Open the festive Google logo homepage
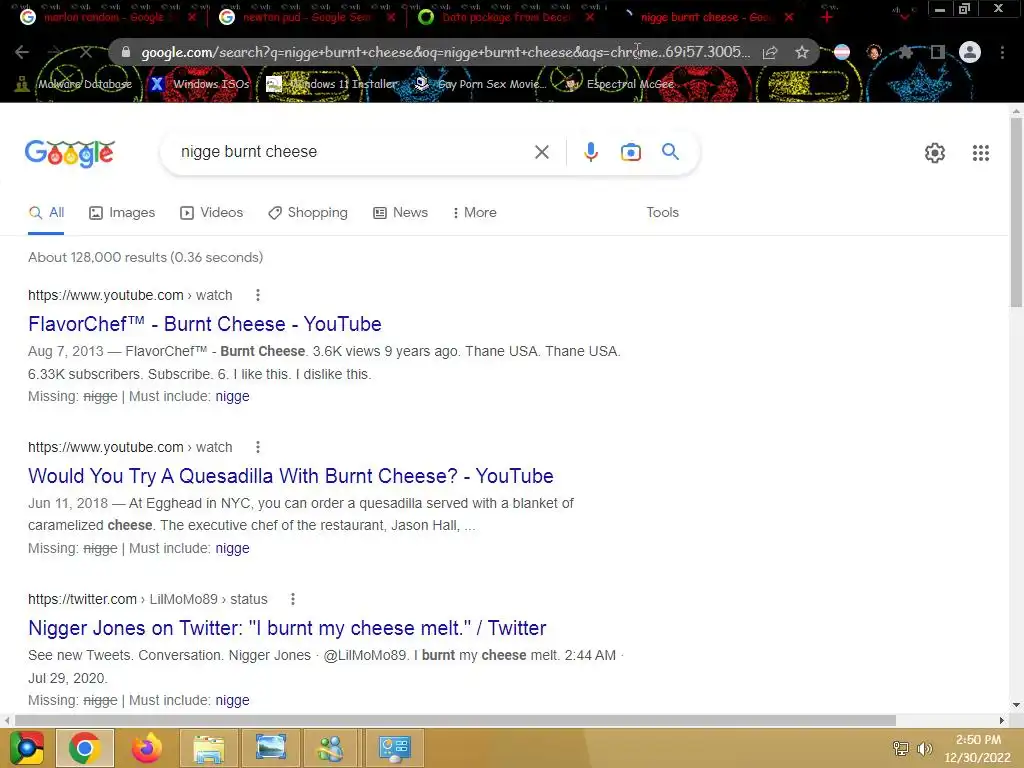Viewport: 1024px width, 768px height. [70, 153]
